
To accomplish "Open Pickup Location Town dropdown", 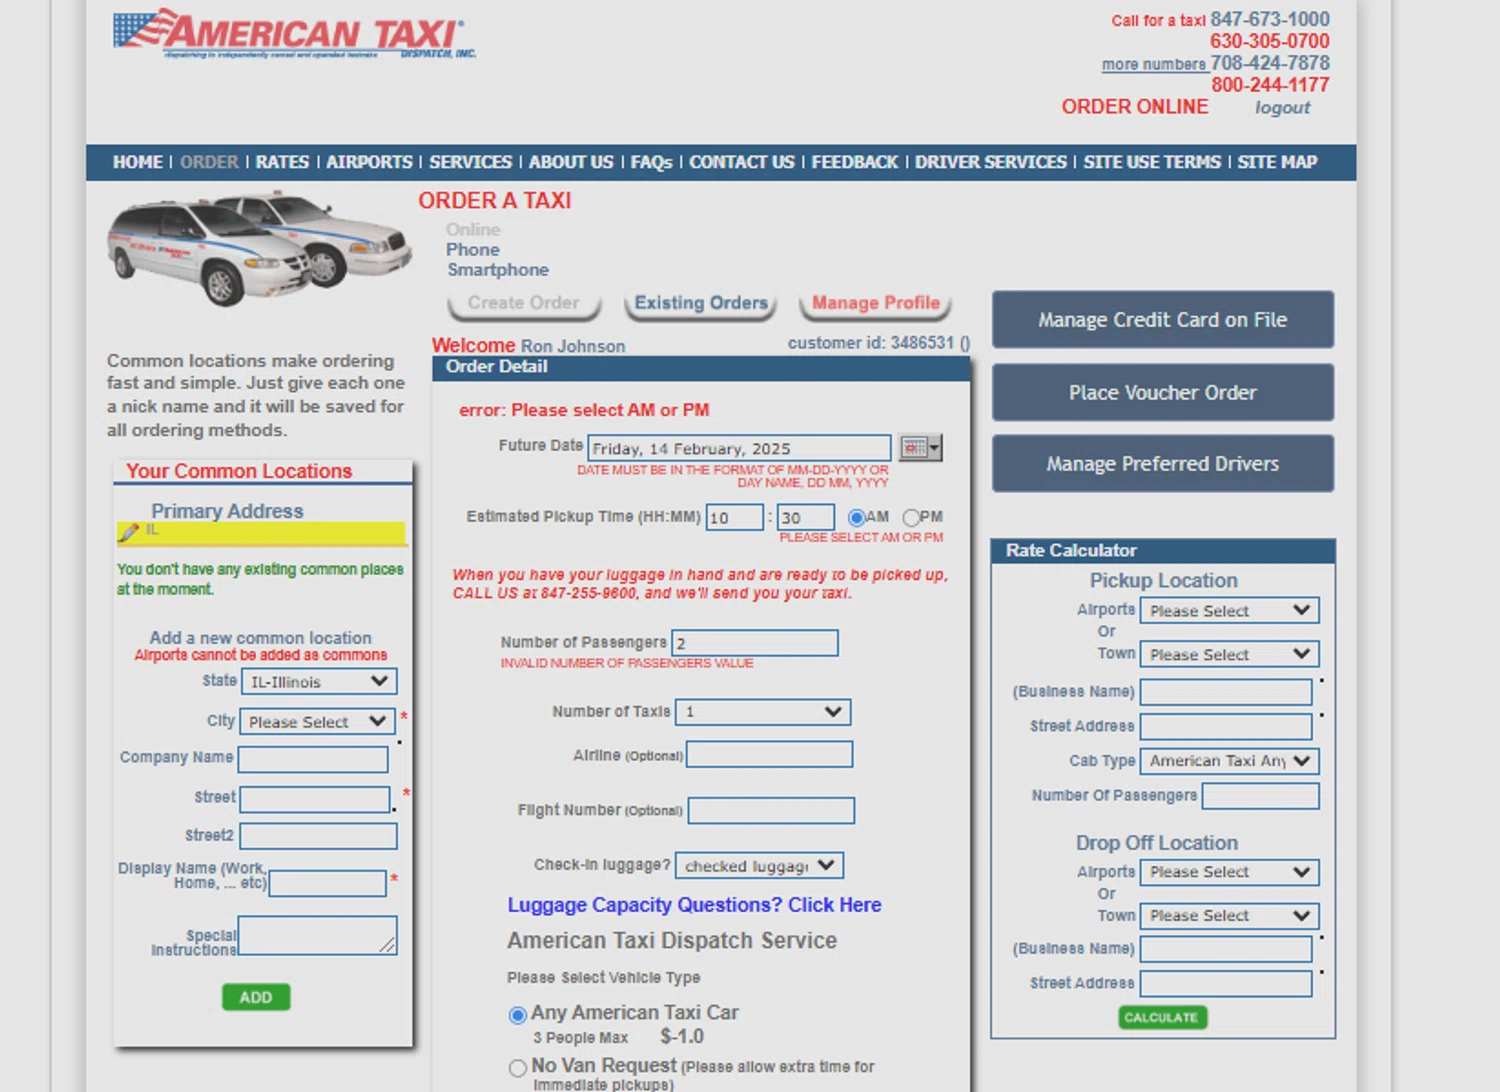I will [1230, 654].
